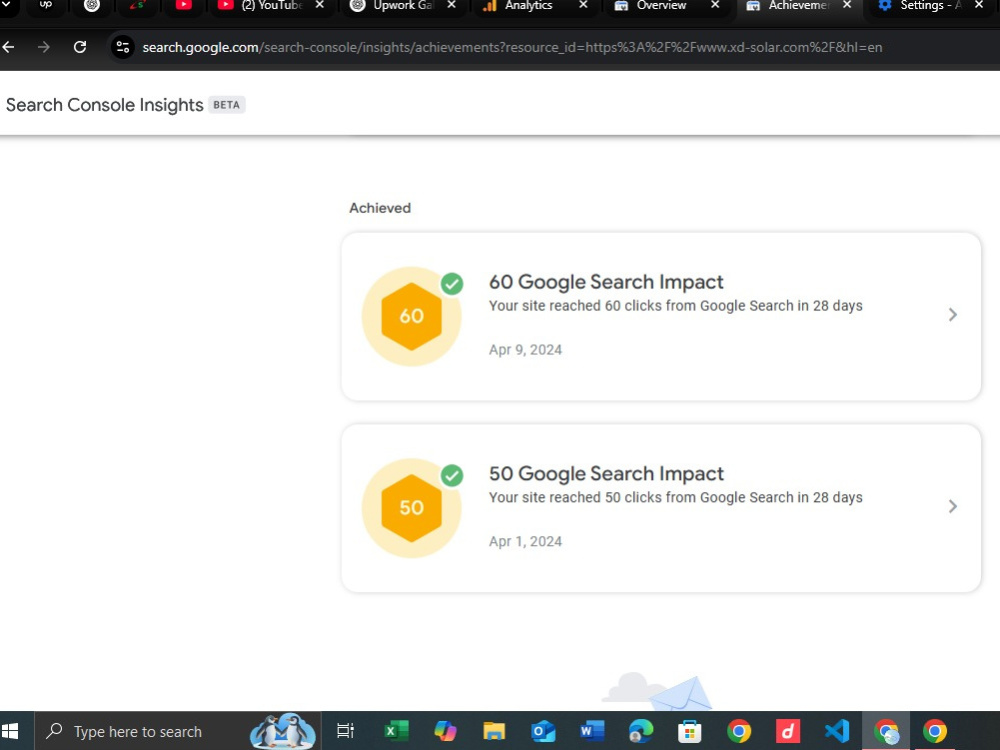
Task: Open 50 Google Search Impact card
Action: (661, 508)
